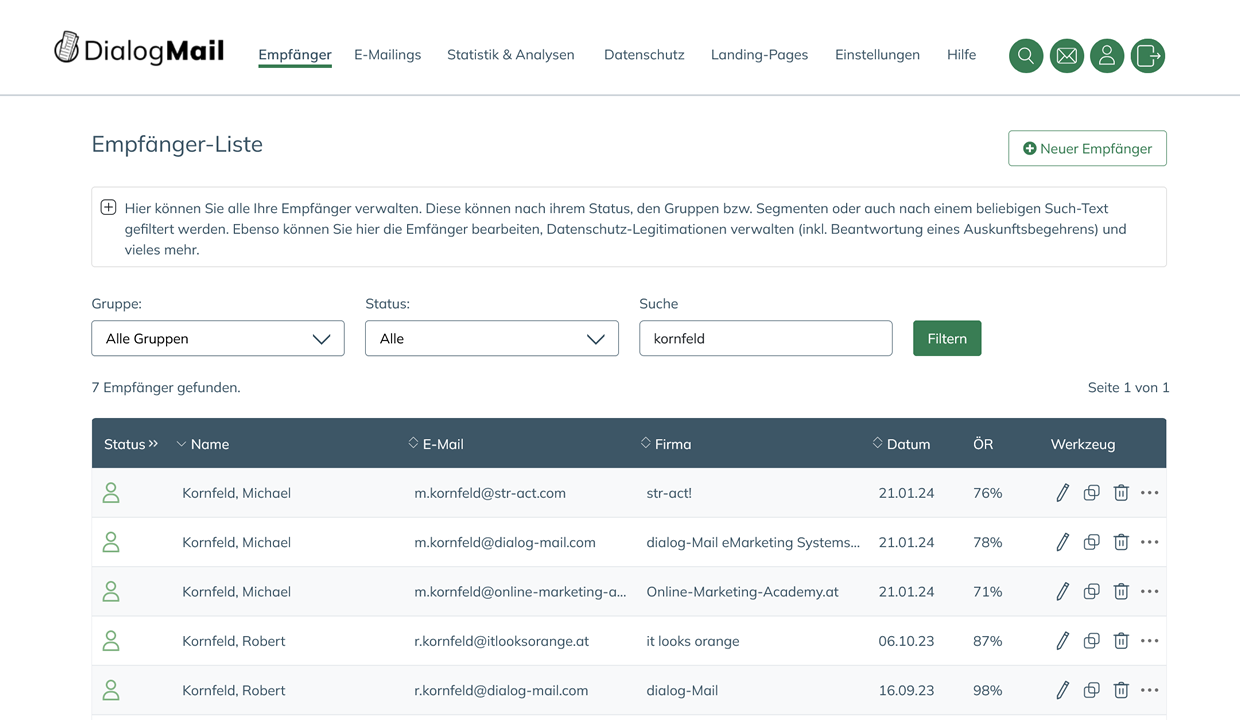
Task: Edit m.kornfeld@dialog-mail.com with pencil icon
Action: pos(1062,542)
